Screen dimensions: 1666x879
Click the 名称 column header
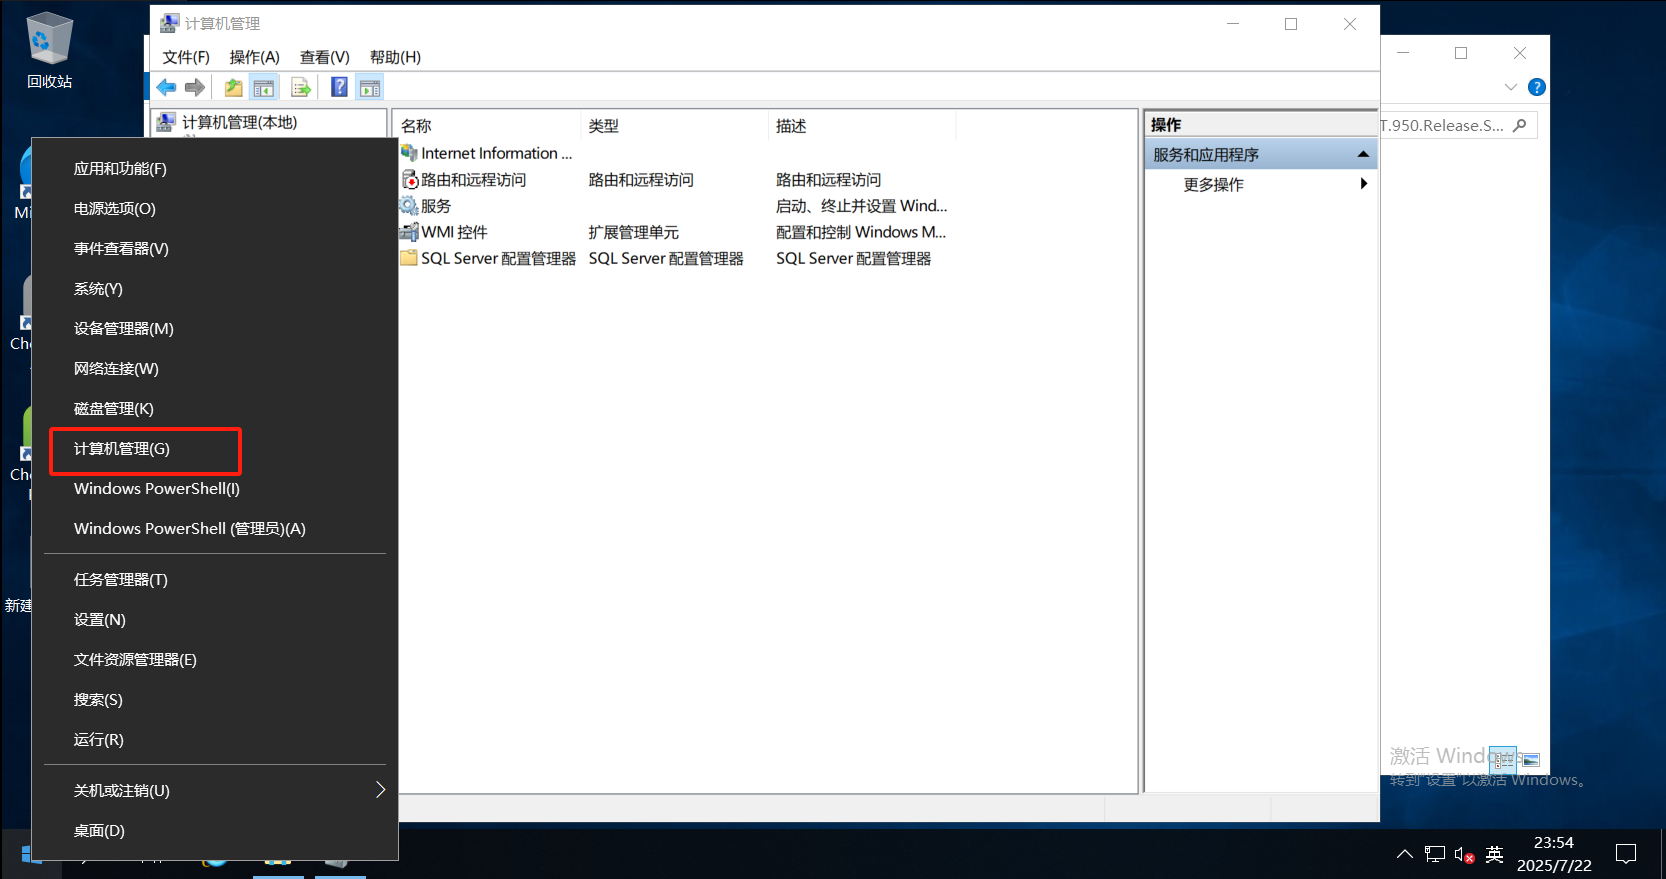487,126
